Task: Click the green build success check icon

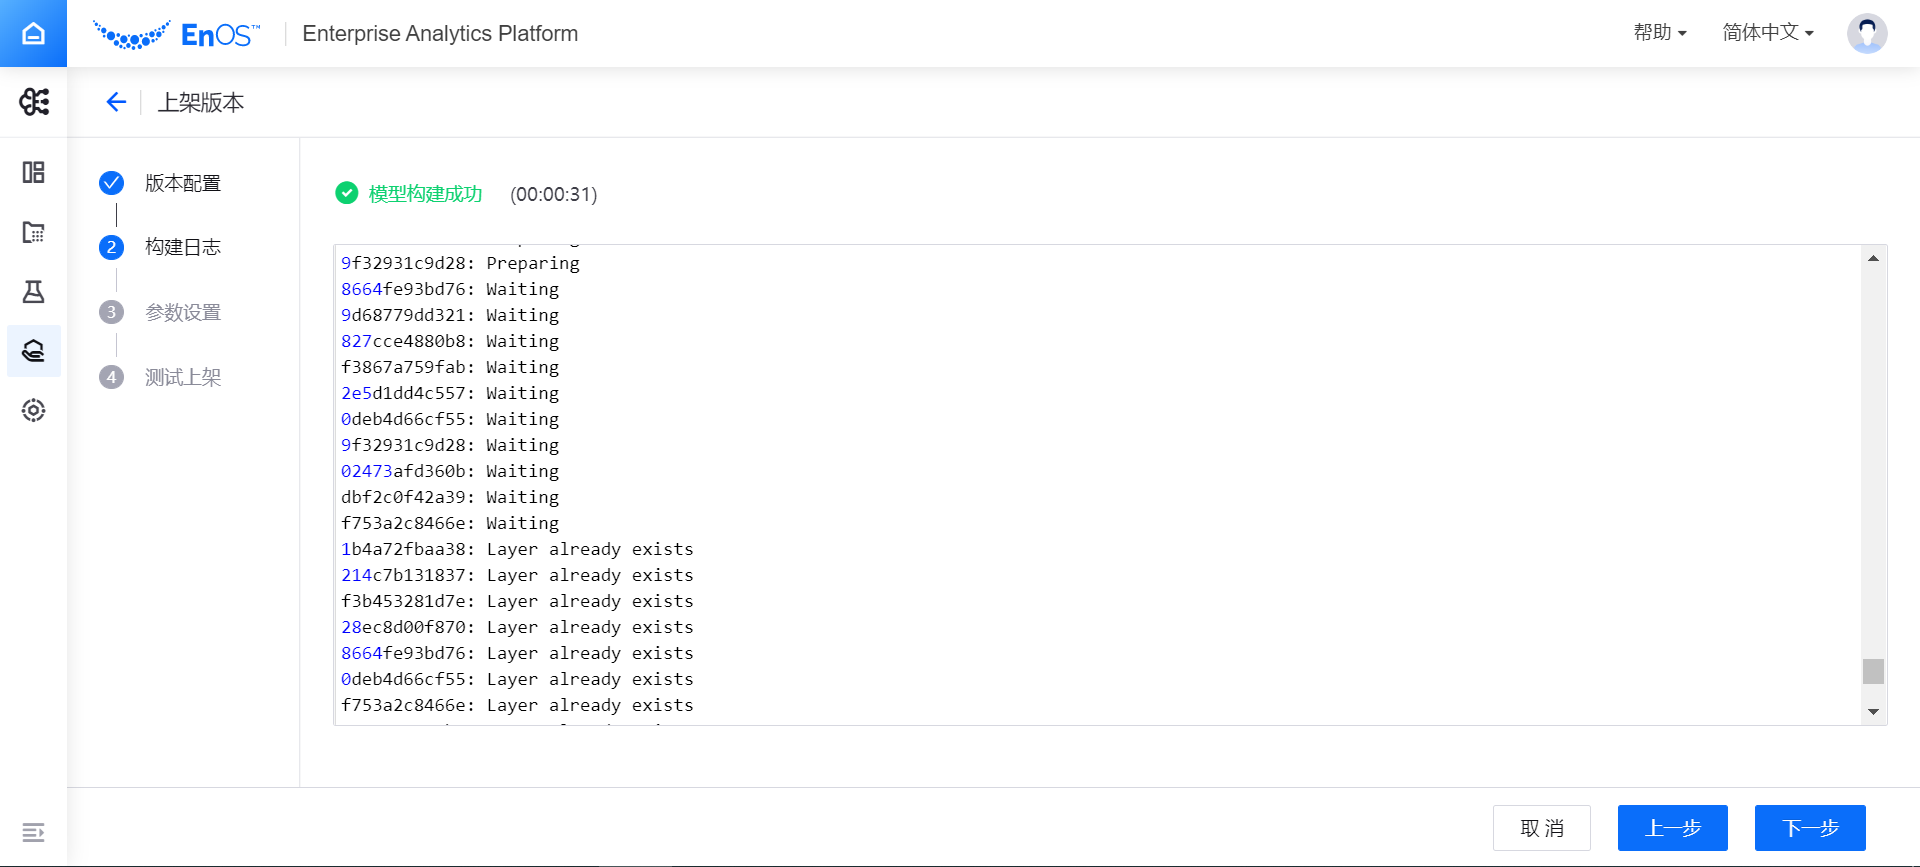Action: click(347, 193)
